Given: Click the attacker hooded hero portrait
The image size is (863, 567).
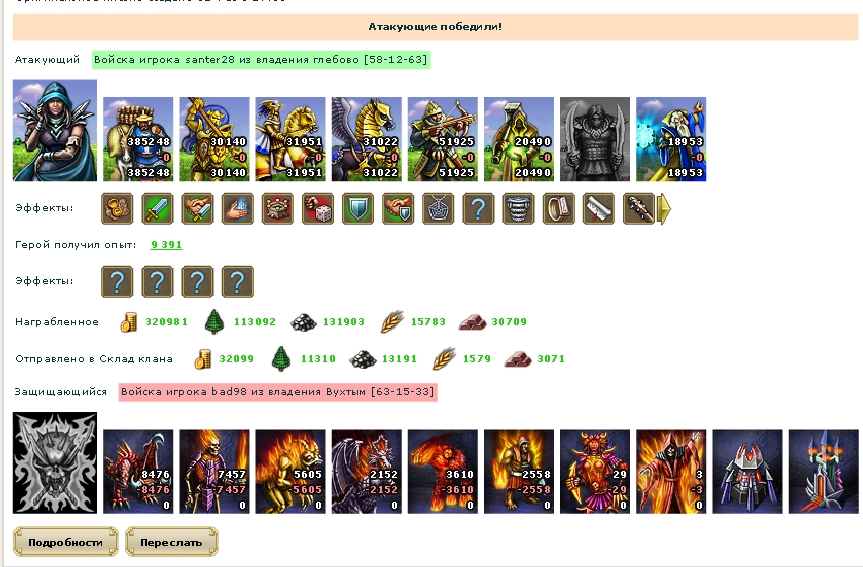Looking at the screenshot, I should tap(55, 130).
